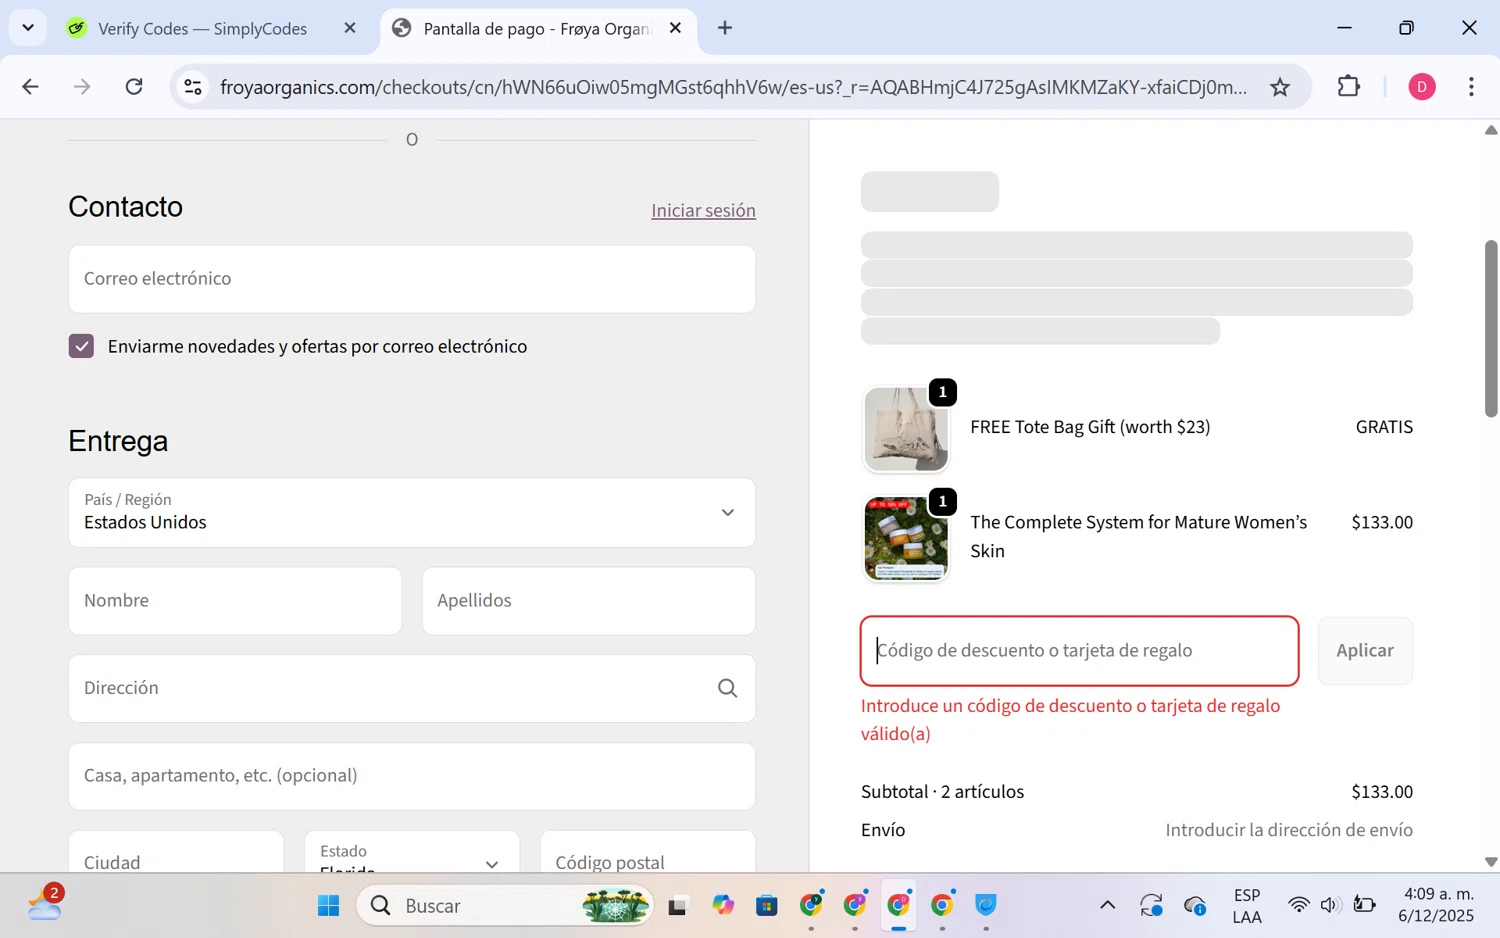Uncheck Enviarme novedades y ofertas checkbox
Viewport: 1500px width, 938px height.
[x=81, y=346]
